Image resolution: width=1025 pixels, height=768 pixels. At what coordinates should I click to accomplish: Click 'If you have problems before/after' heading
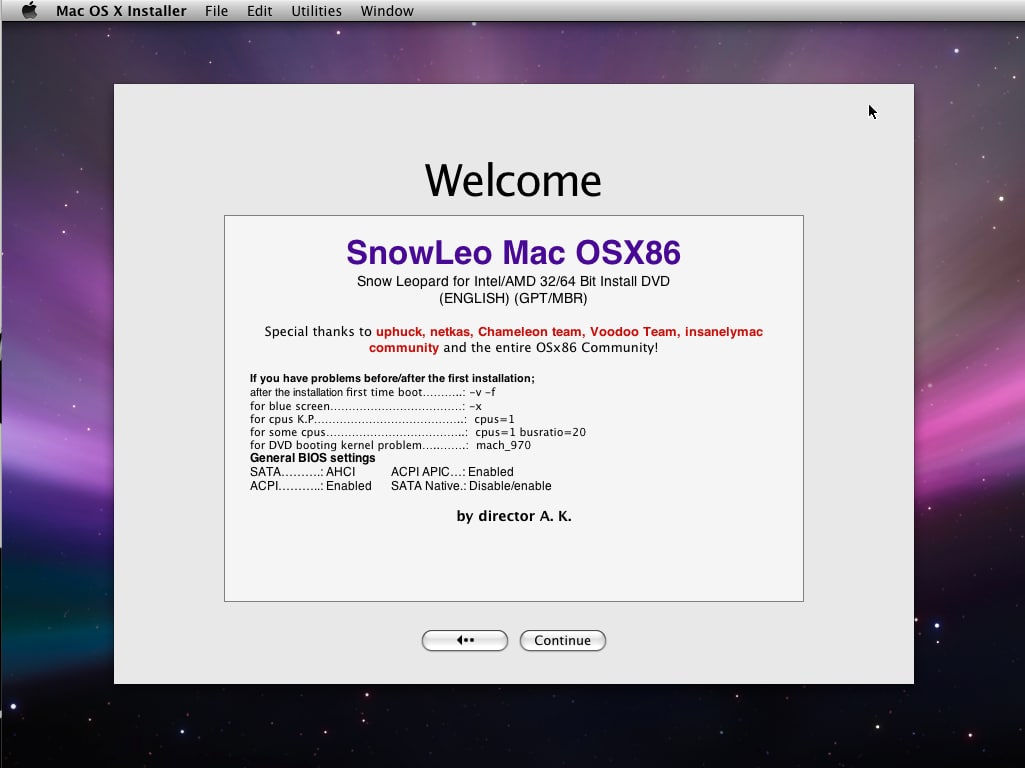[392, 378]
